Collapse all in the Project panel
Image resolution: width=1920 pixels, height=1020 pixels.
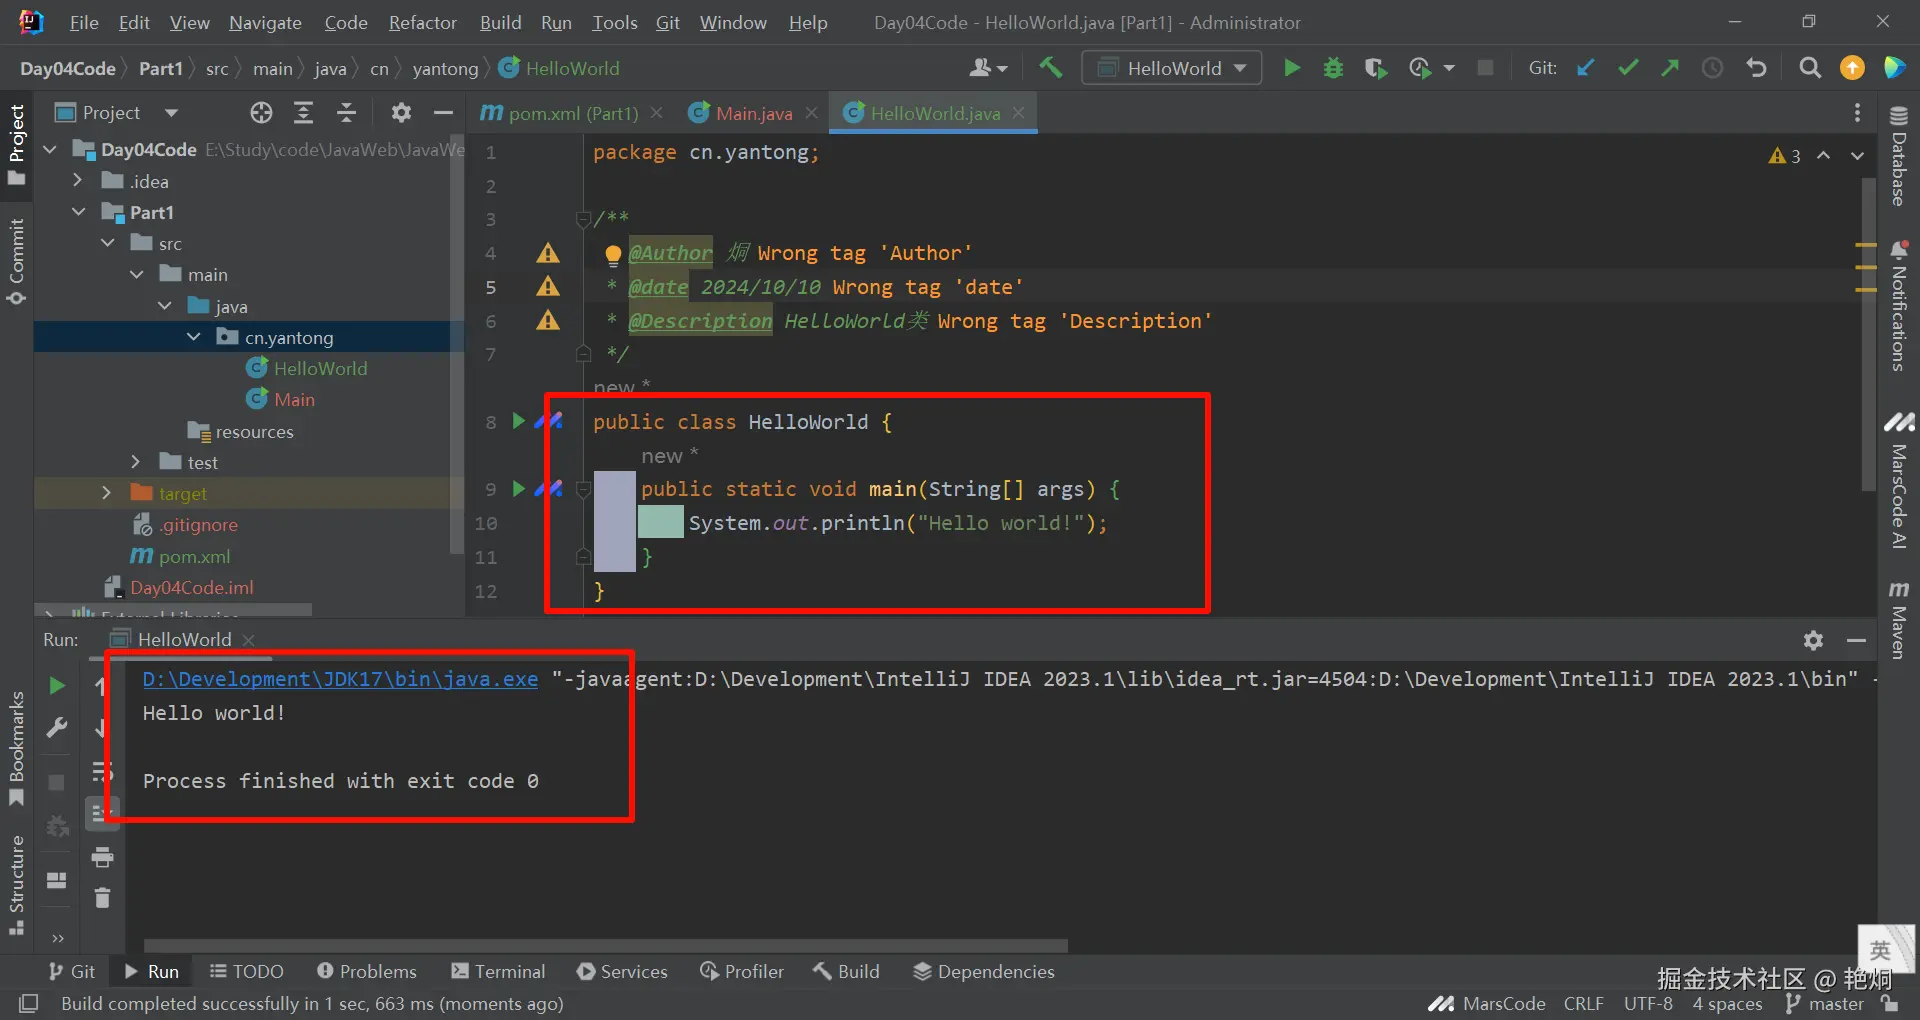click(x=346, y=113)
